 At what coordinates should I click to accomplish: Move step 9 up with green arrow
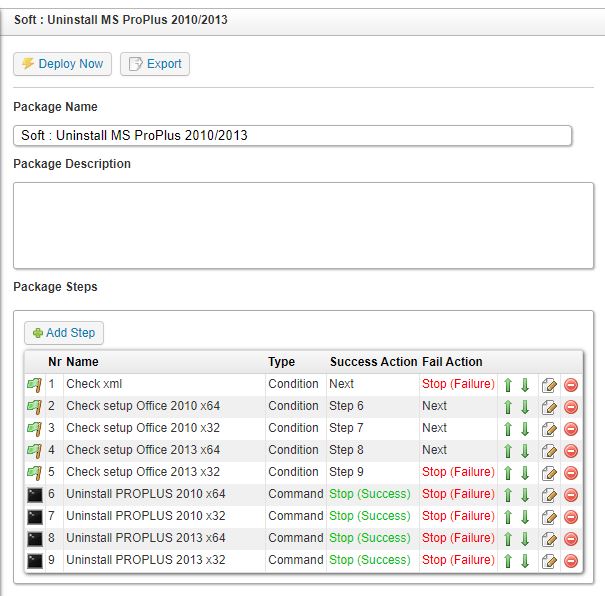(508, 561)
